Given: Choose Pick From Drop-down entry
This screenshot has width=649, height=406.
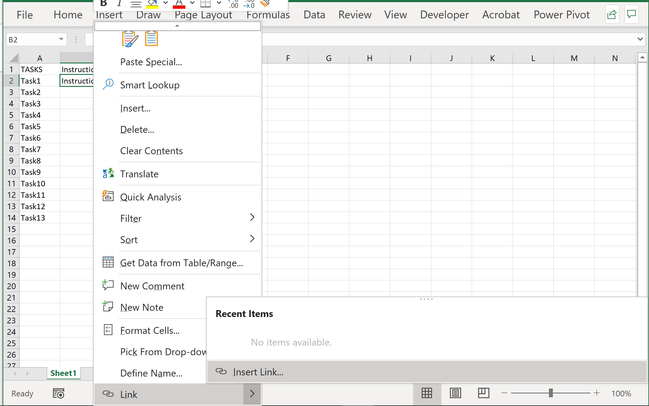Looking at the screenshot, I should [163, 352].
